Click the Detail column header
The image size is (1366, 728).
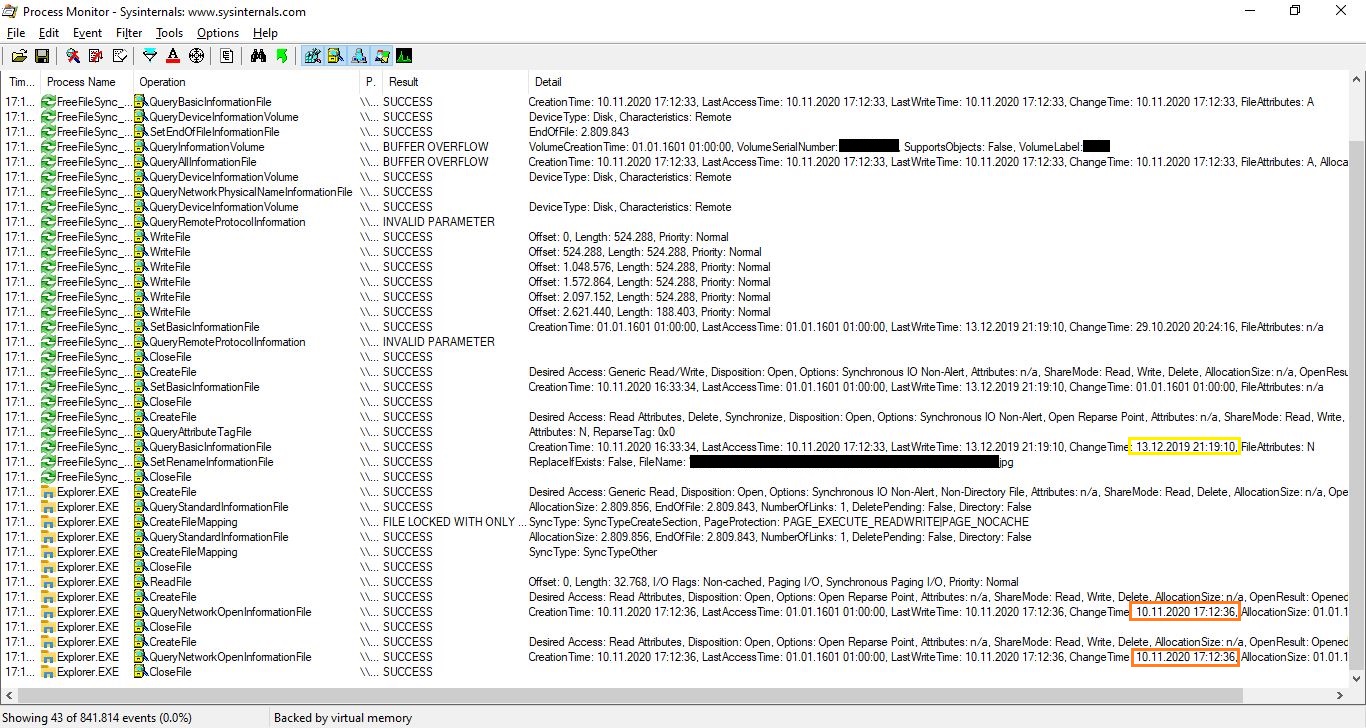(938, 82)
